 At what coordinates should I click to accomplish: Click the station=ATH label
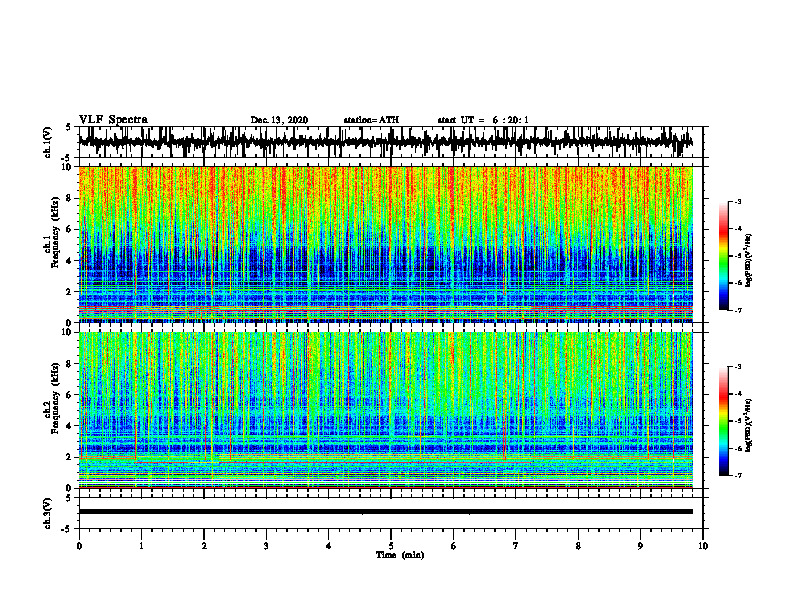click(x=371, y=120)
